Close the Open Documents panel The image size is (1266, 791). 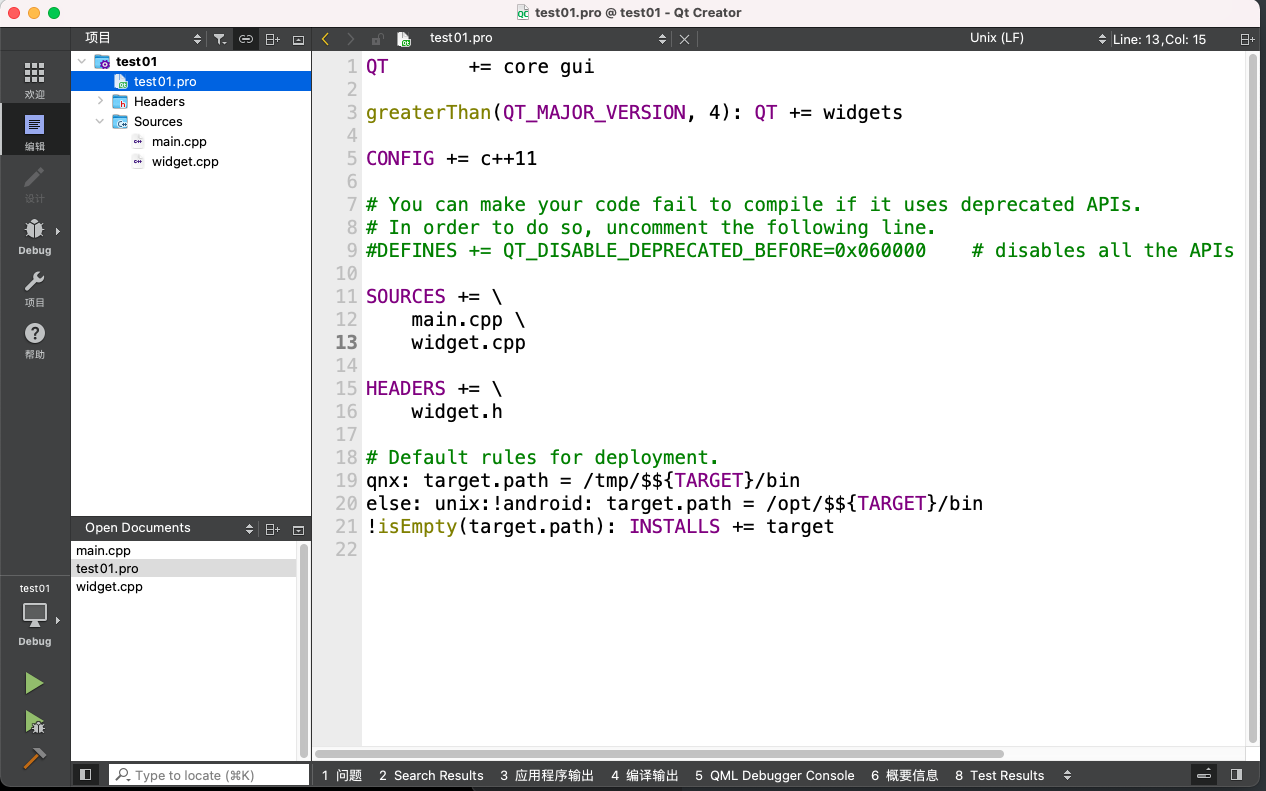[x=298, y=529]
